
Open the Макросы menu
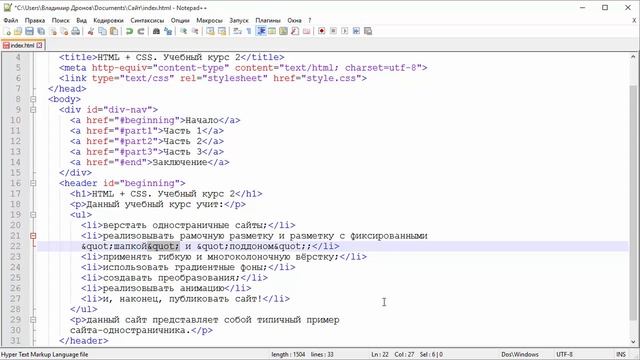209,20
